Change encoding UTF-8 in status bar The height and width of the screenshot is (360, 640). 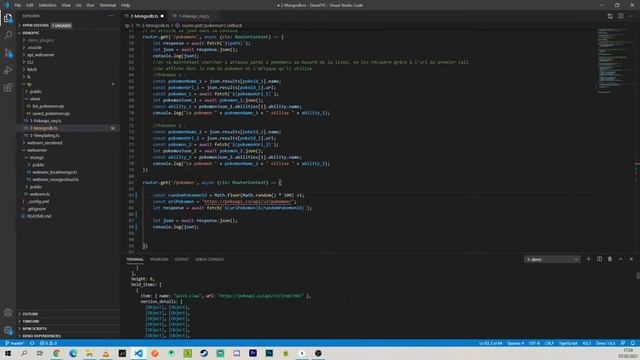click(x=534, y=343)
